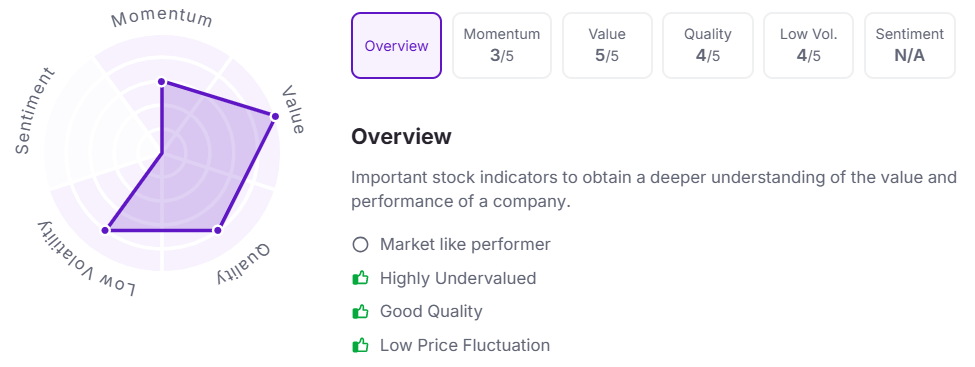This screenshot has width=975, height=367.
Task: Click the thumbs-up icon beside Highly Undervalued
Action: [360, 278]
